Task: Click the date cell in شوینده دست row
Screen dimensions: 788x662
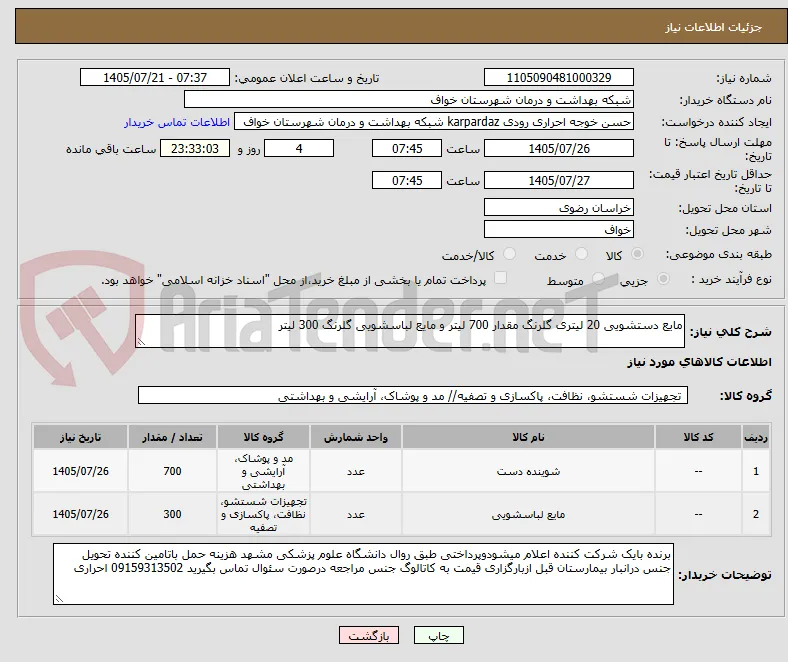Action: click(x=80, y=471)
